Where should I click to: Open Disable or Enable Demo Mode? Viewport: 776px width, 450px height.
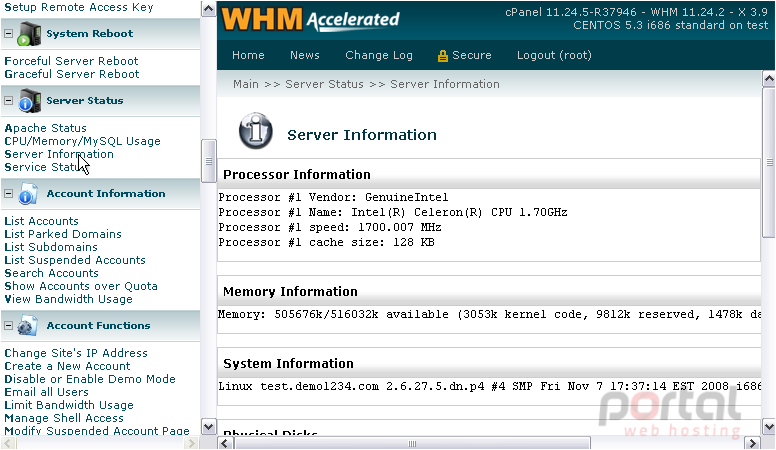click(x=90, y=379)
